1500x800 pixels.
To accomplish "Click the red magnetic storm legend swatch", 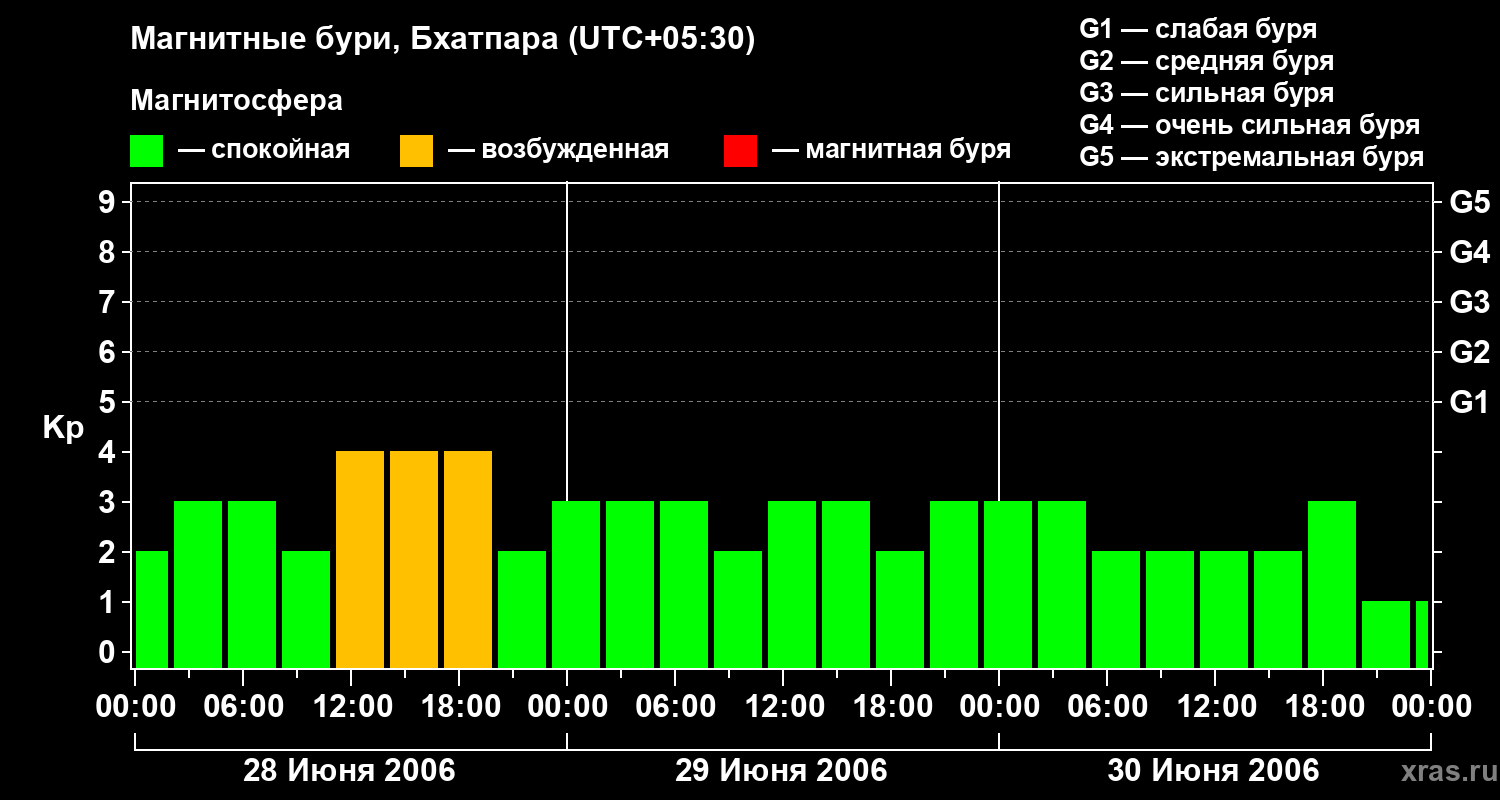I will coord(740,151).
